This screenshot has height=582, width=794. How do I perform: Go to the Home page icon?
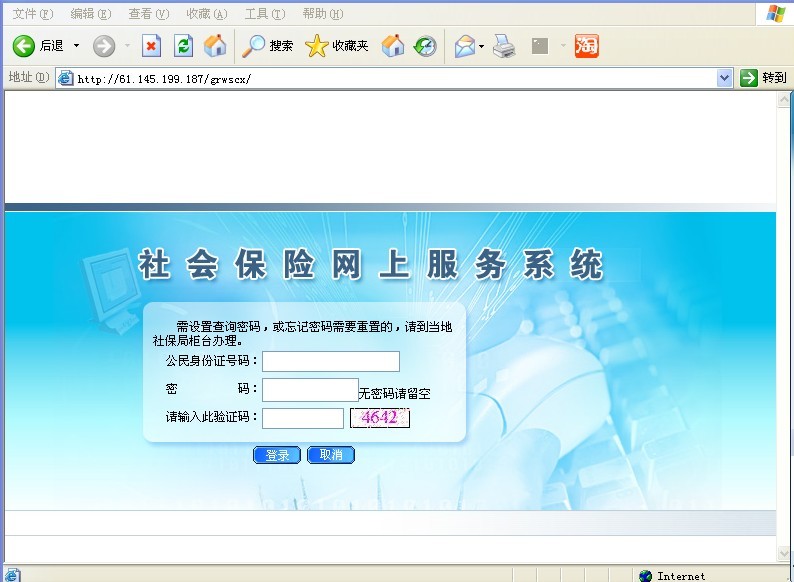click(215, 46)
